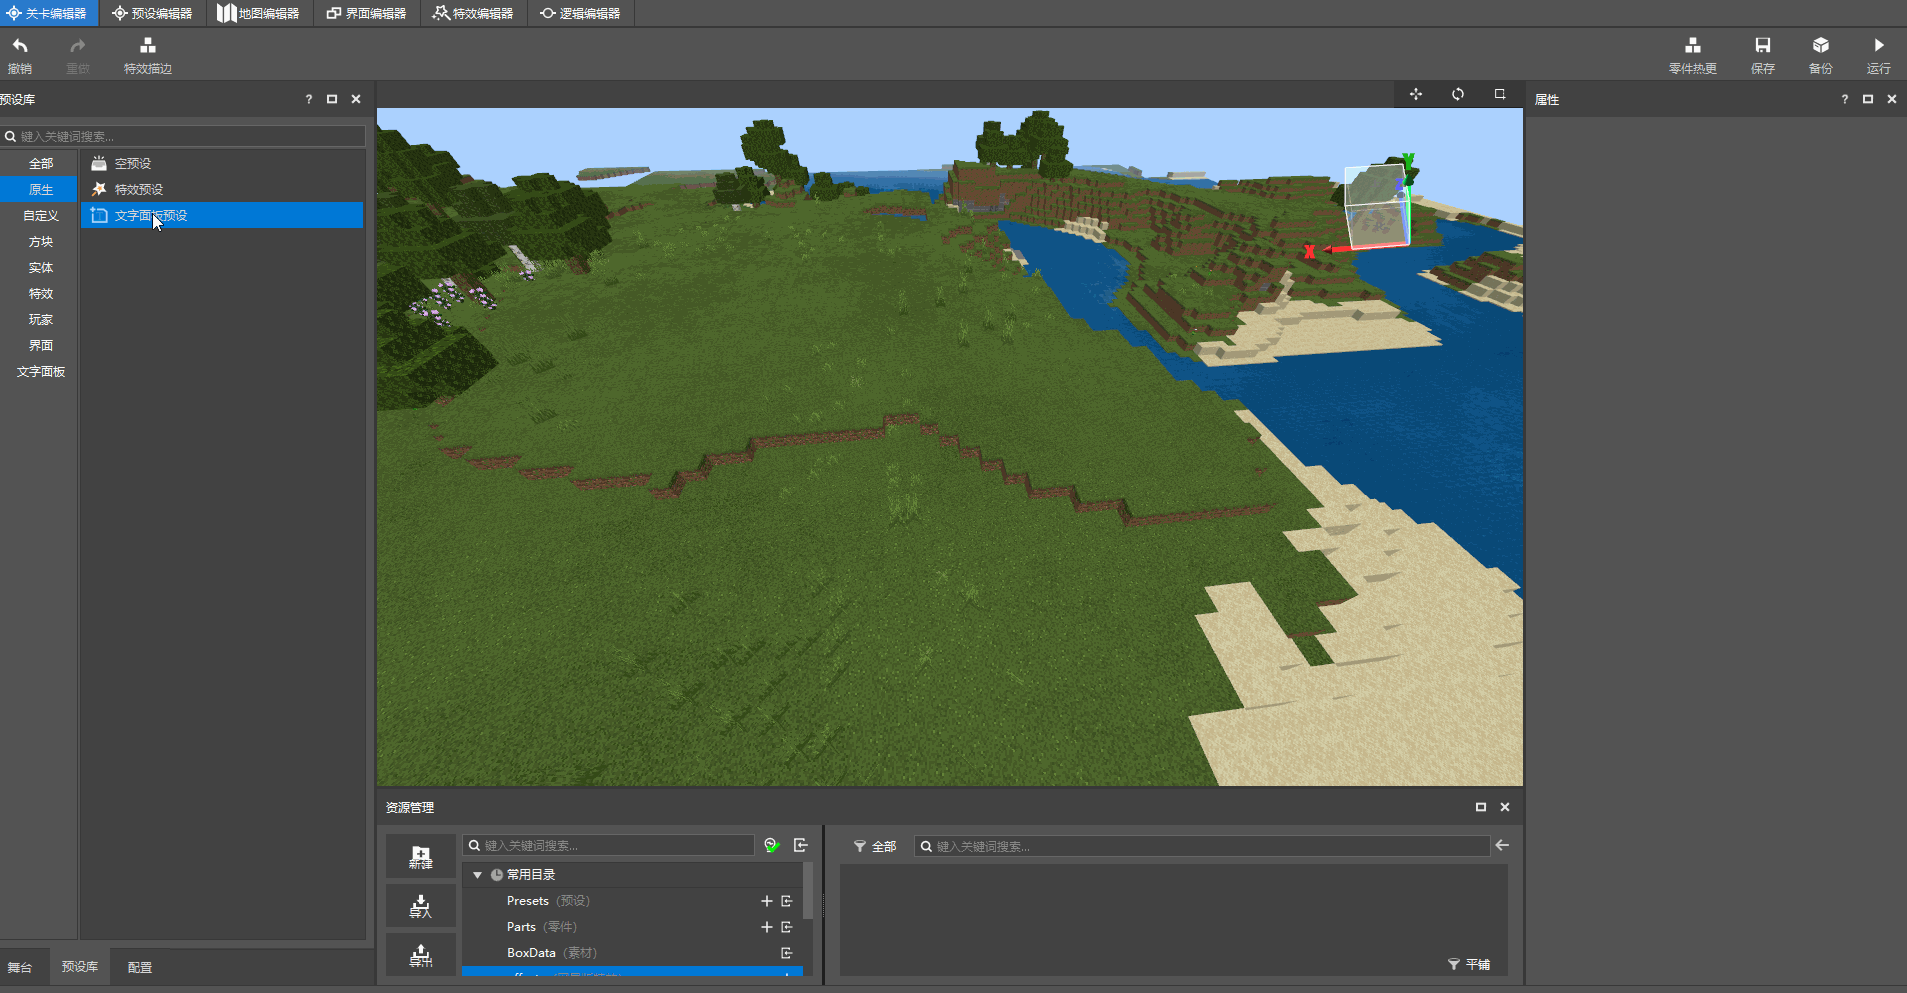
Task: Select 文字面板预设 in preset list
Action: click(222, 216)
